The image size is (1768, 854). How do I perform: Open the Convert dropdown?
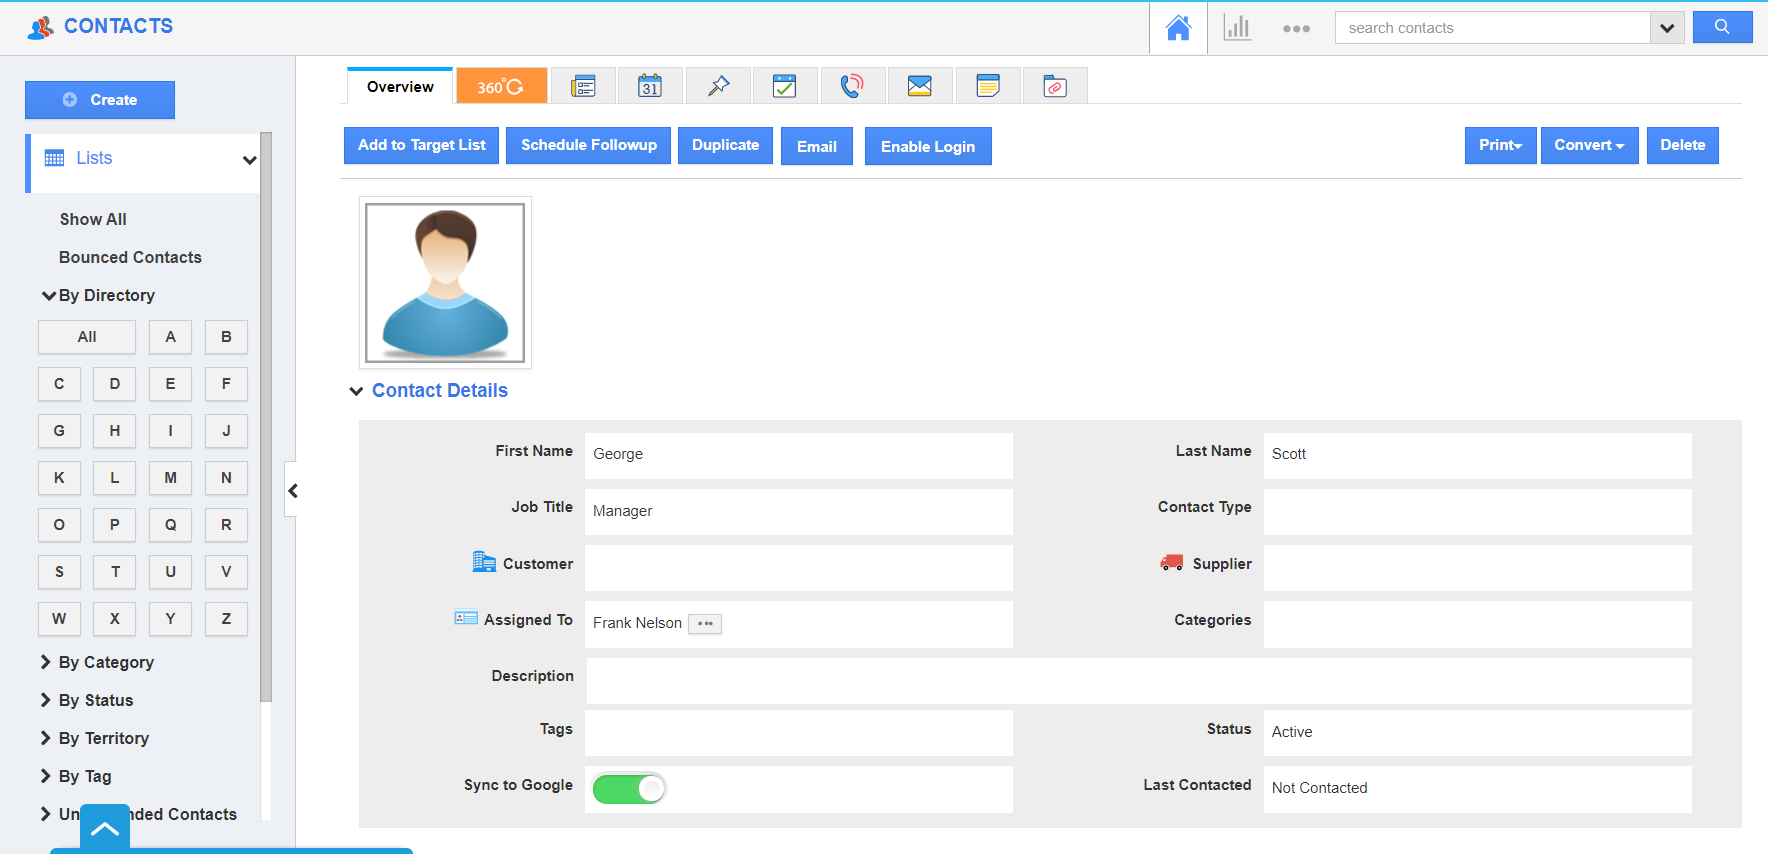pos(1589,145)
